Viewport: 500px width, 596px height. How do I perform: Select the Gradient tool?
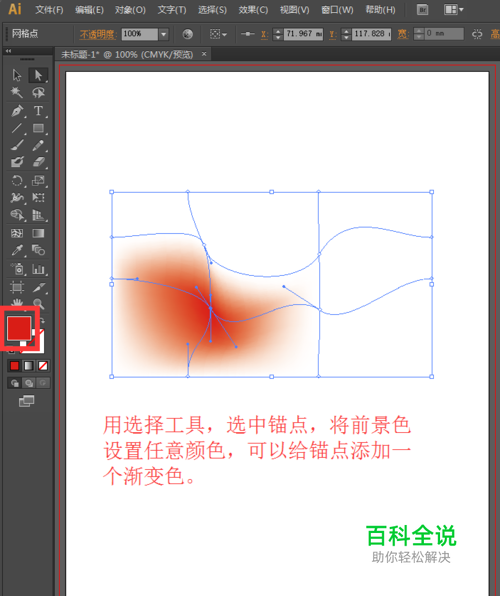point(38,233)
